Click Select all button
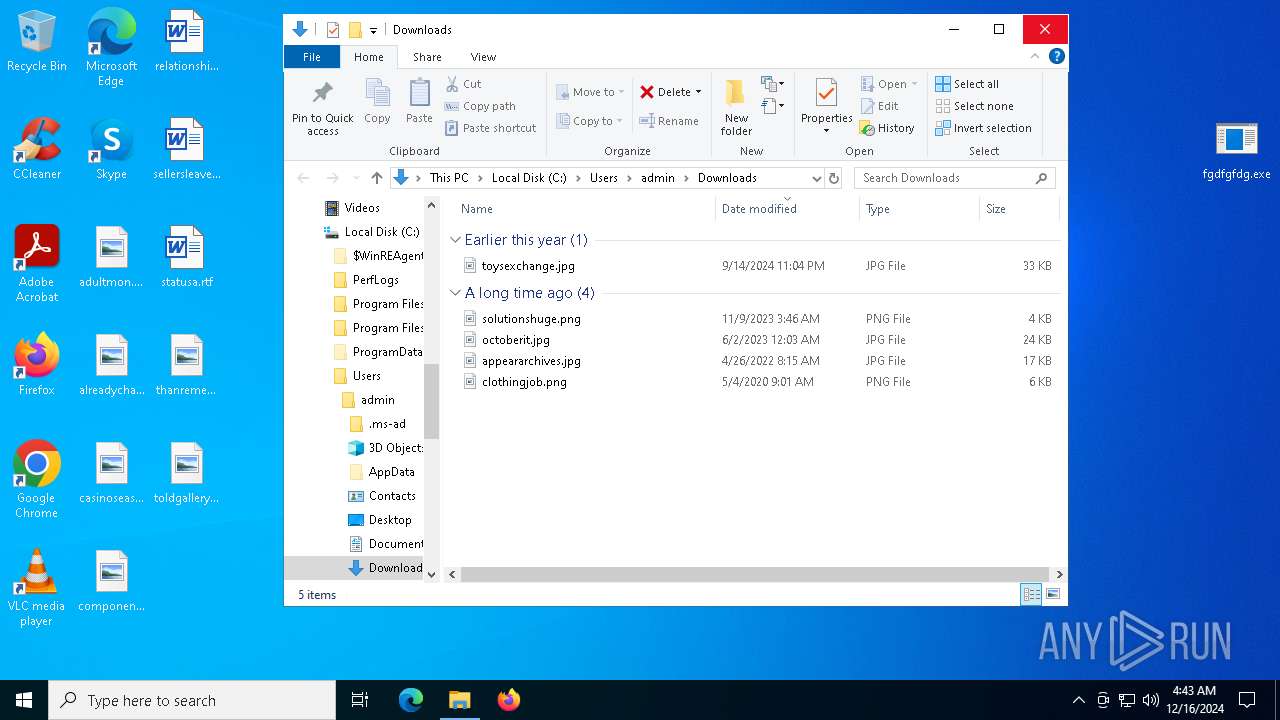 (x=967, y=84)
